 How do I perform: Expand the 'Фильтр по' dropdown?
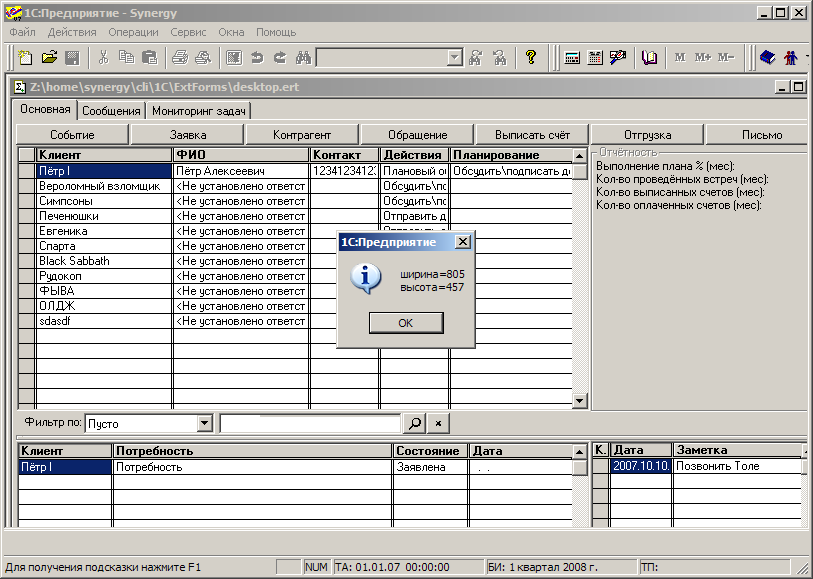pos(205,424)
